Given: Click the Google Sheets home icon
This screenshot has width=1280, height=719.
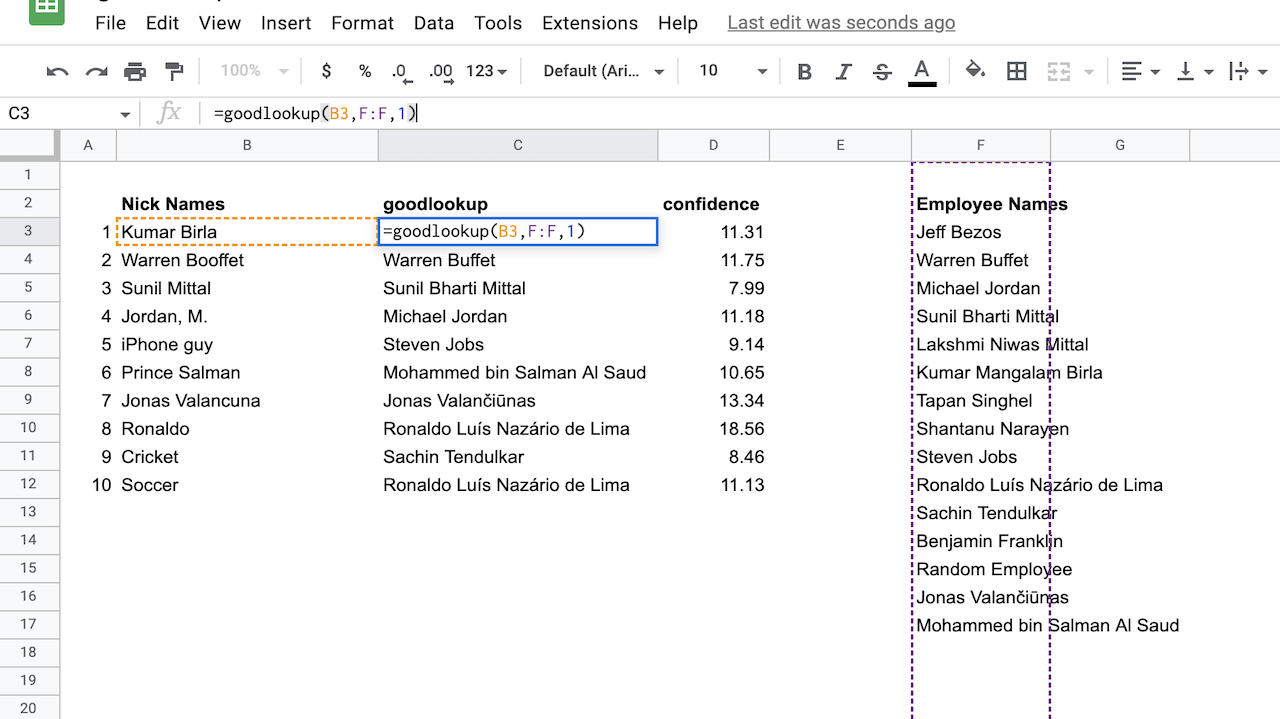Looking at the screenshot, I should [x=47, y=12].
